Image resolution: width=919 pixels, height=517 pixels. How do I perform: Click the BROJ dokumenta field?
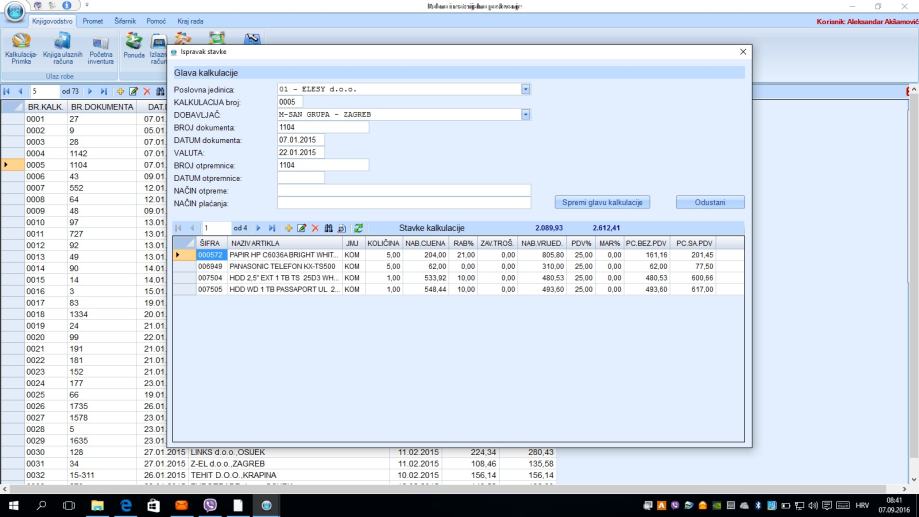pos(323,127)
